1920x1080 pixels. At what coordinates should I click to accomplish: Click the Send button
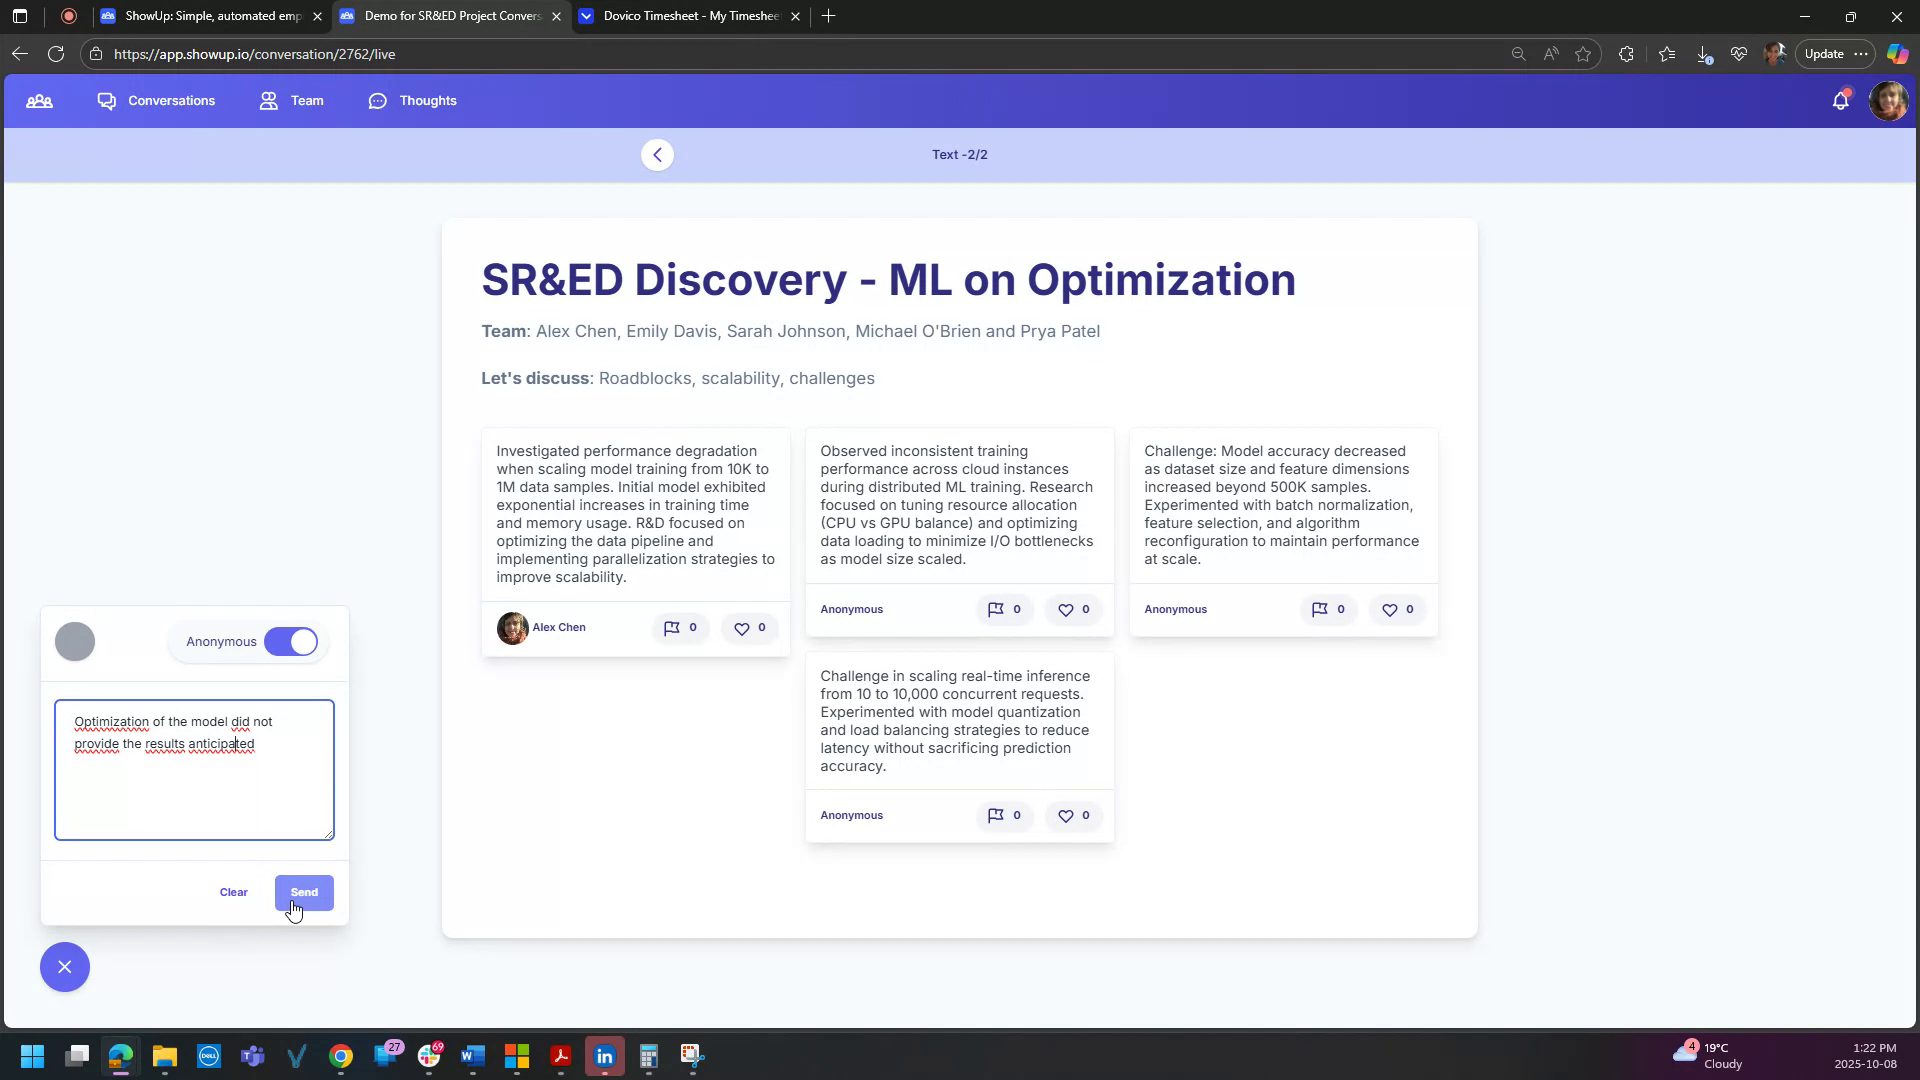coord(304,892)
